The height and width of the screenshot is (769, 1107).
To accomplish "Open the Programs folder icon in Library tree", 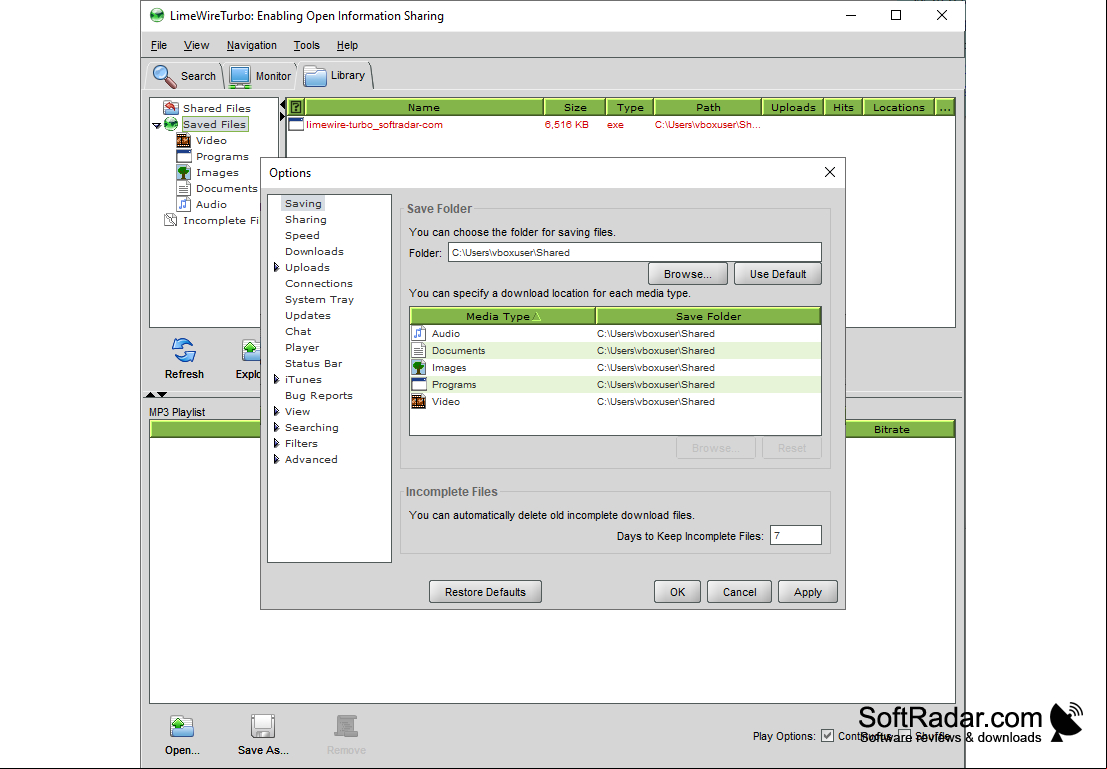I will point(184,156).
